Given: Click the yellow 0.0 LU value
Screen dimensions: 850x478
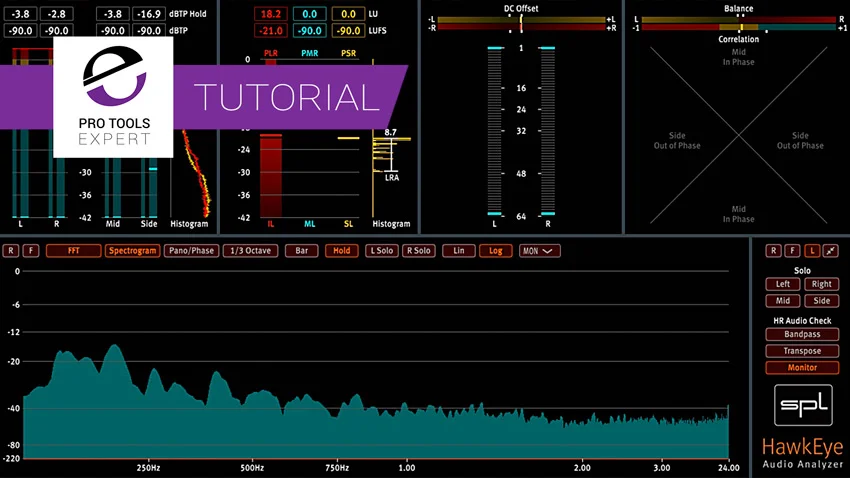Looking at the screenshot, I should [x=348, y=14].
